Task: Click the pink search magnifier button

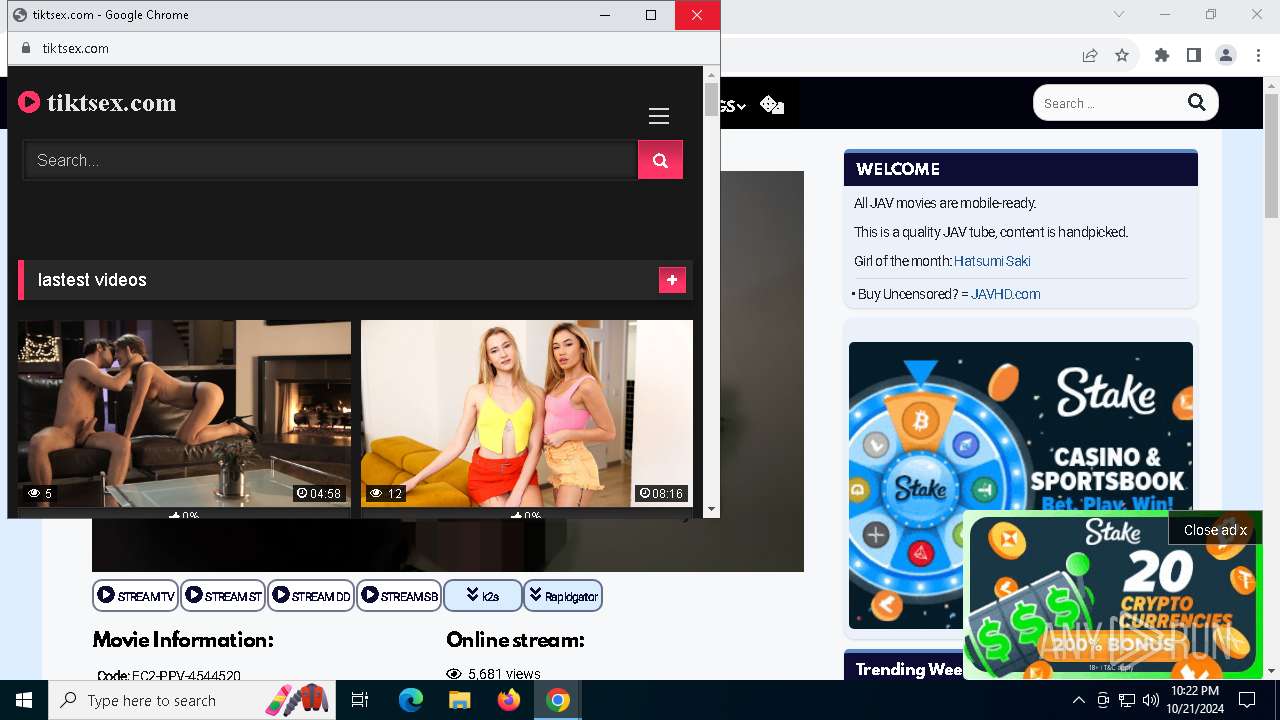Action: 660,160
